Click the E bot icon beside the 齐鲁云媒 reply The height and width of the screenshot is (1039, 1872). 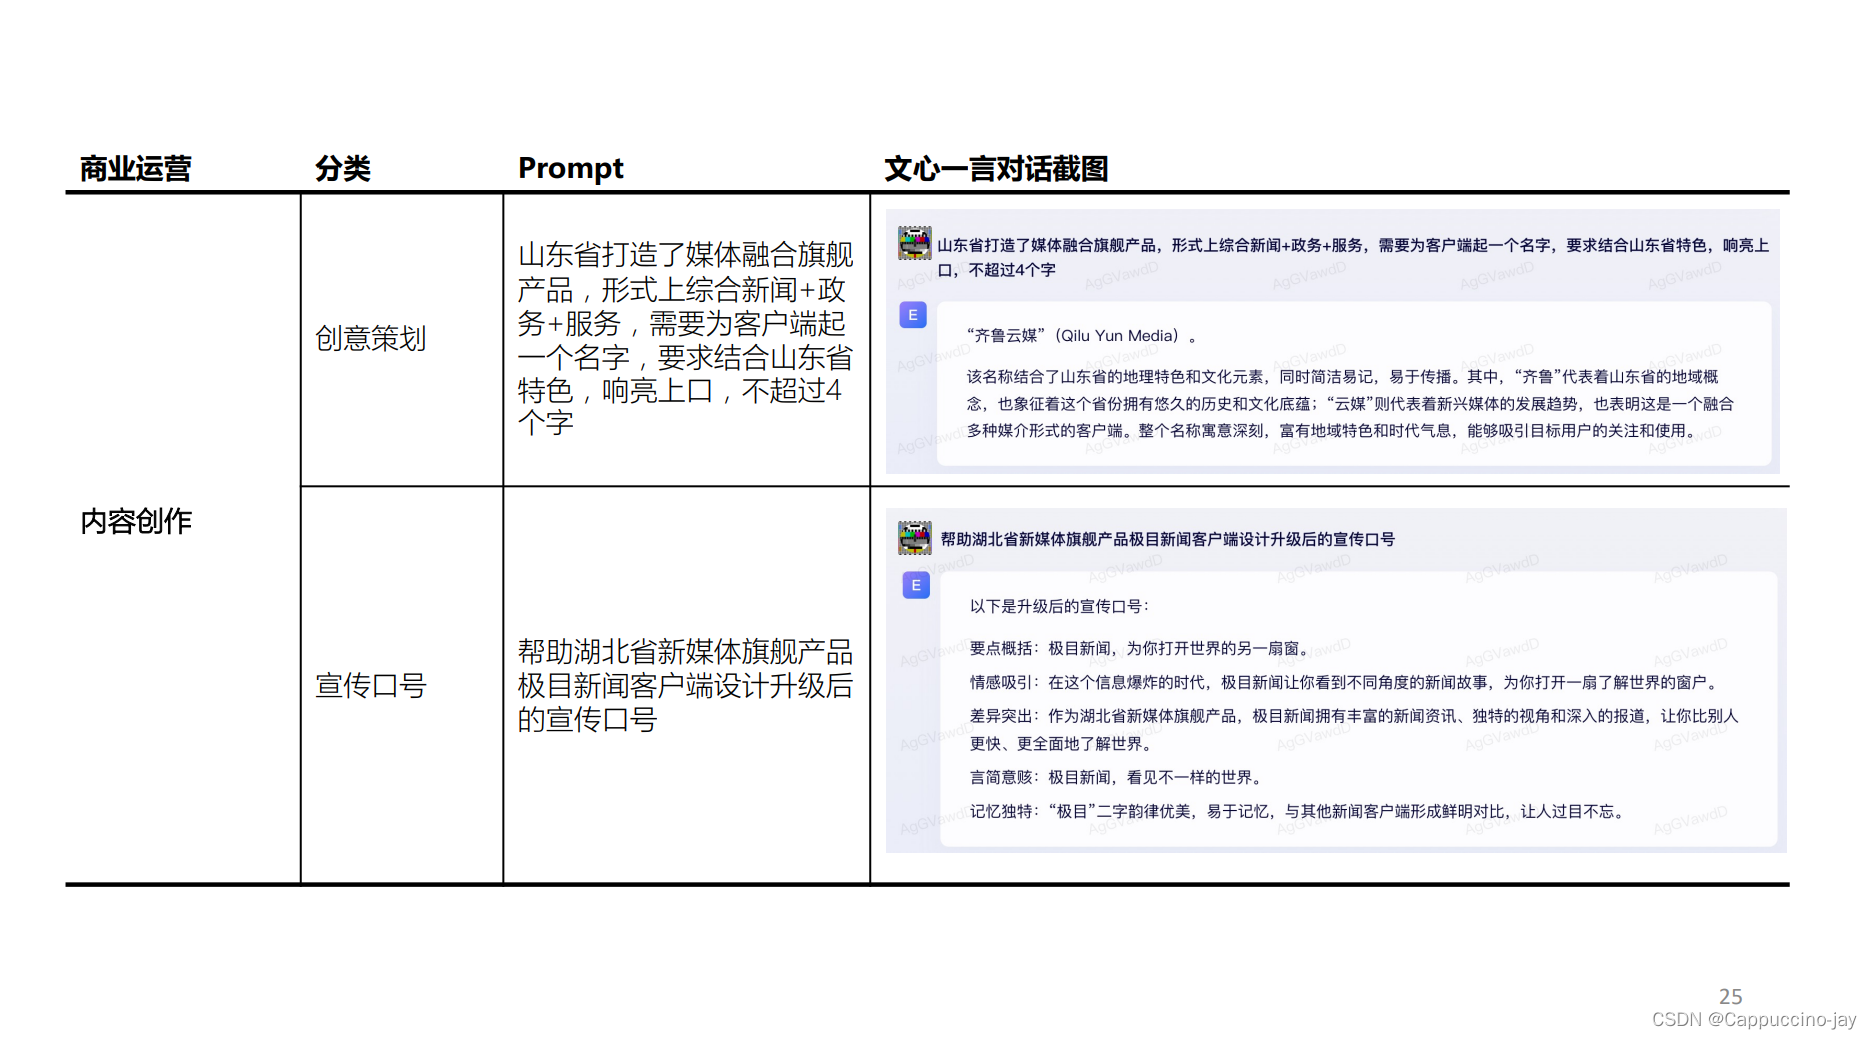tap(913, 315)
